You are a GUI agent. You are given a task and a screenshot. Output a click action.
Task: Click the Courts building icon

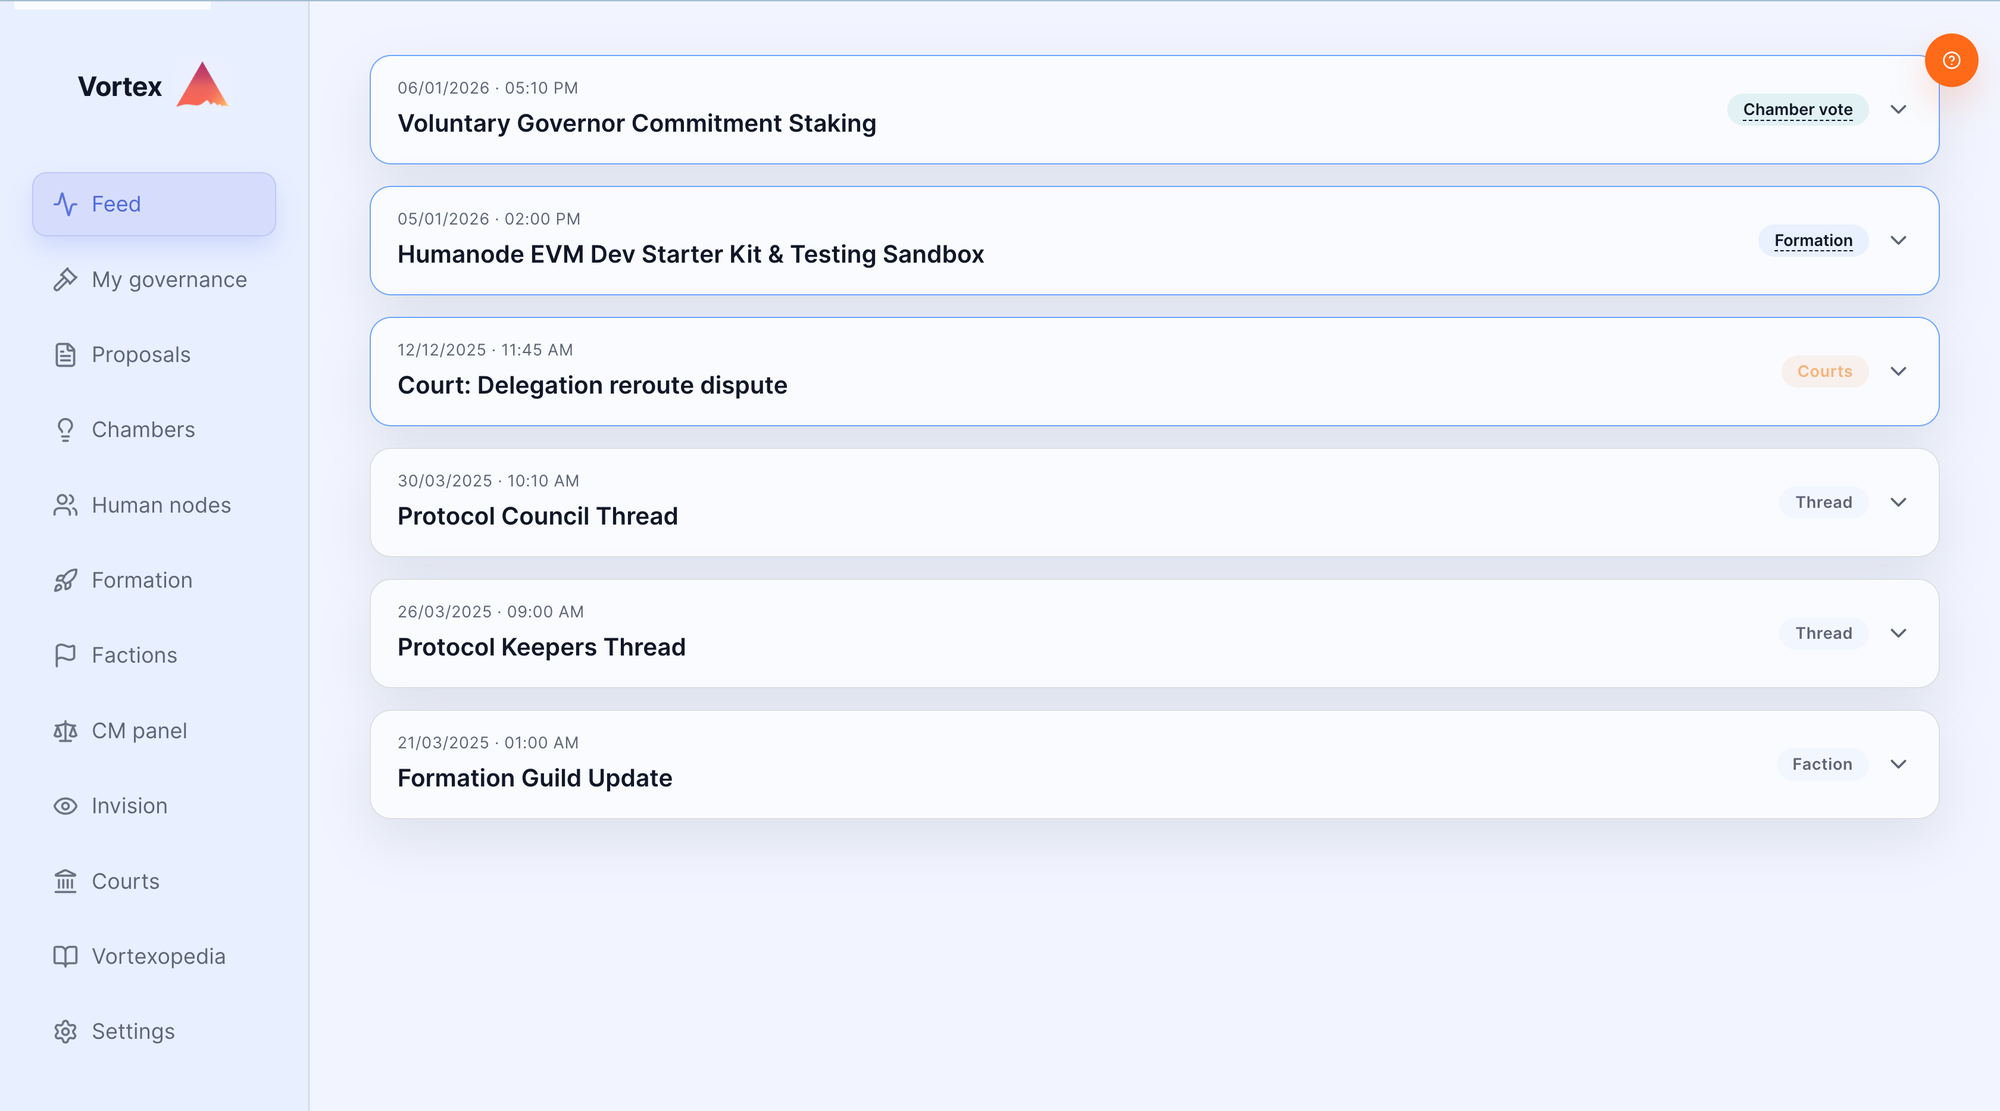click(65, 881)
